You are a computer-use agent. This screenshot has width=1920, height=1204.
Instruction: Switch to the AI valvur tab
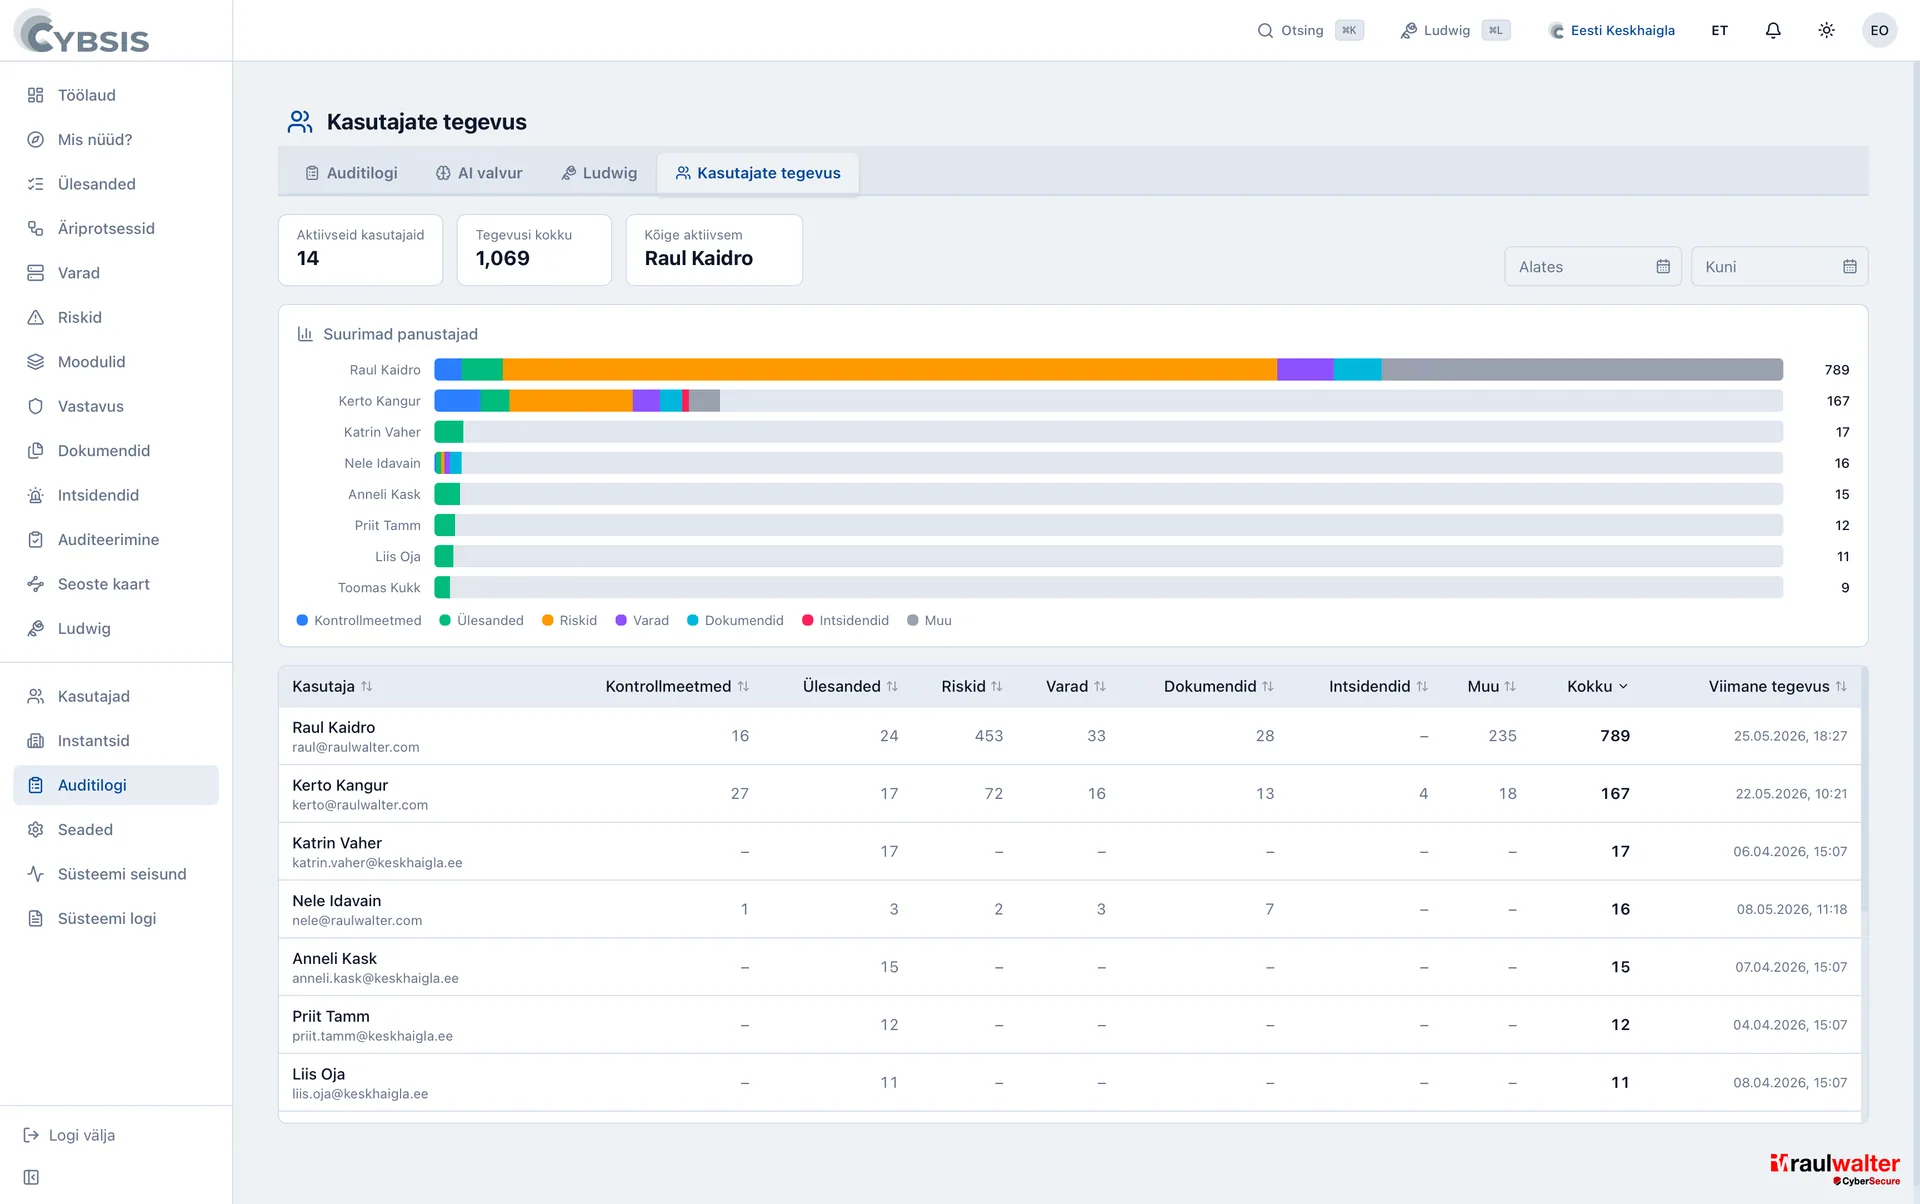[x=479, y=173]
